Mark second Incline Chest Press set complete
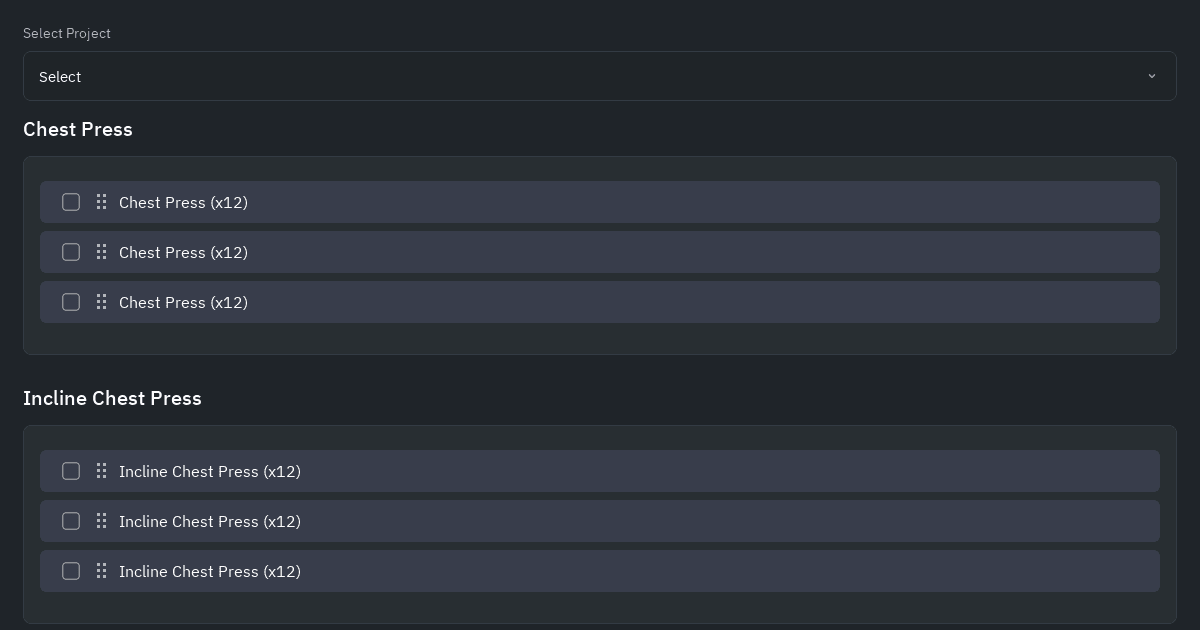1200x630 pixels. point(71,521)
